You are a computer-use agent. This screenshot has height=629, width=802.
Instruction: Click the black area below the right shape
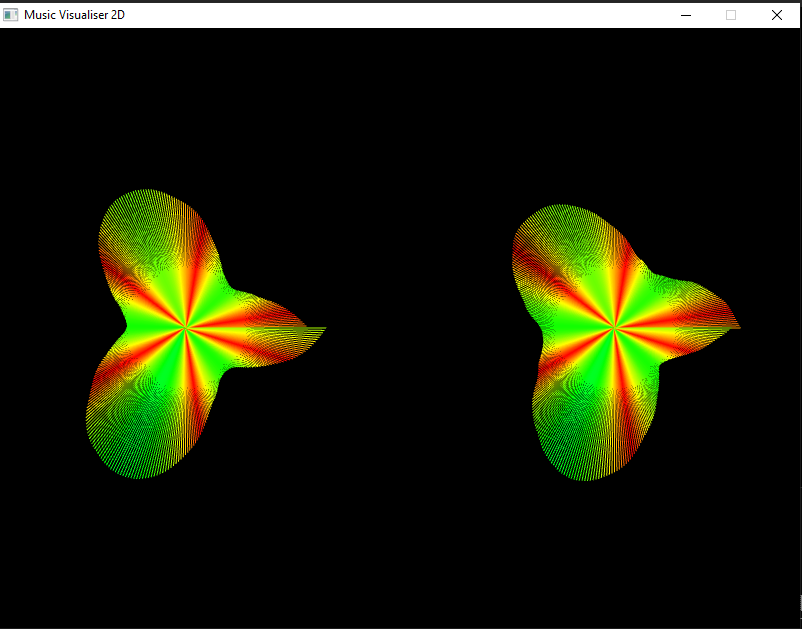click(x=600, y=550)
